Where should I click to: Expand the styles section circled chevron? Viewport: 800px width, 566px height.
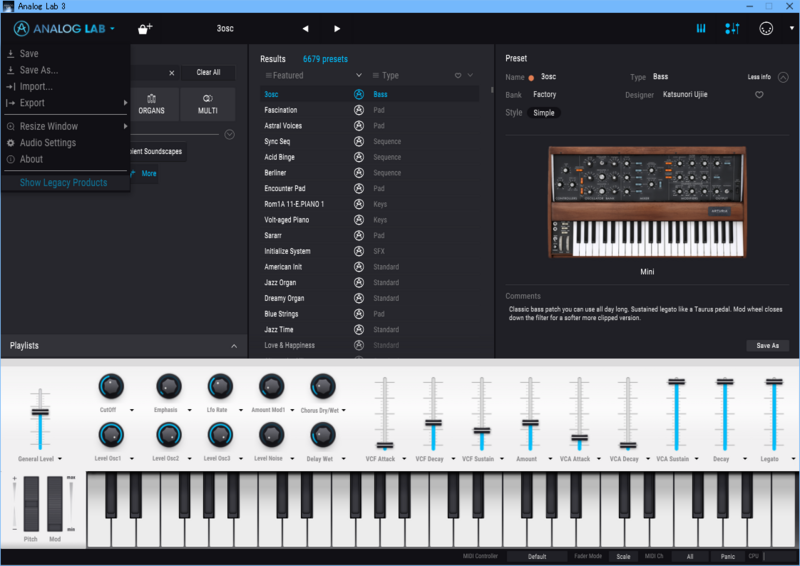point(230,134)
